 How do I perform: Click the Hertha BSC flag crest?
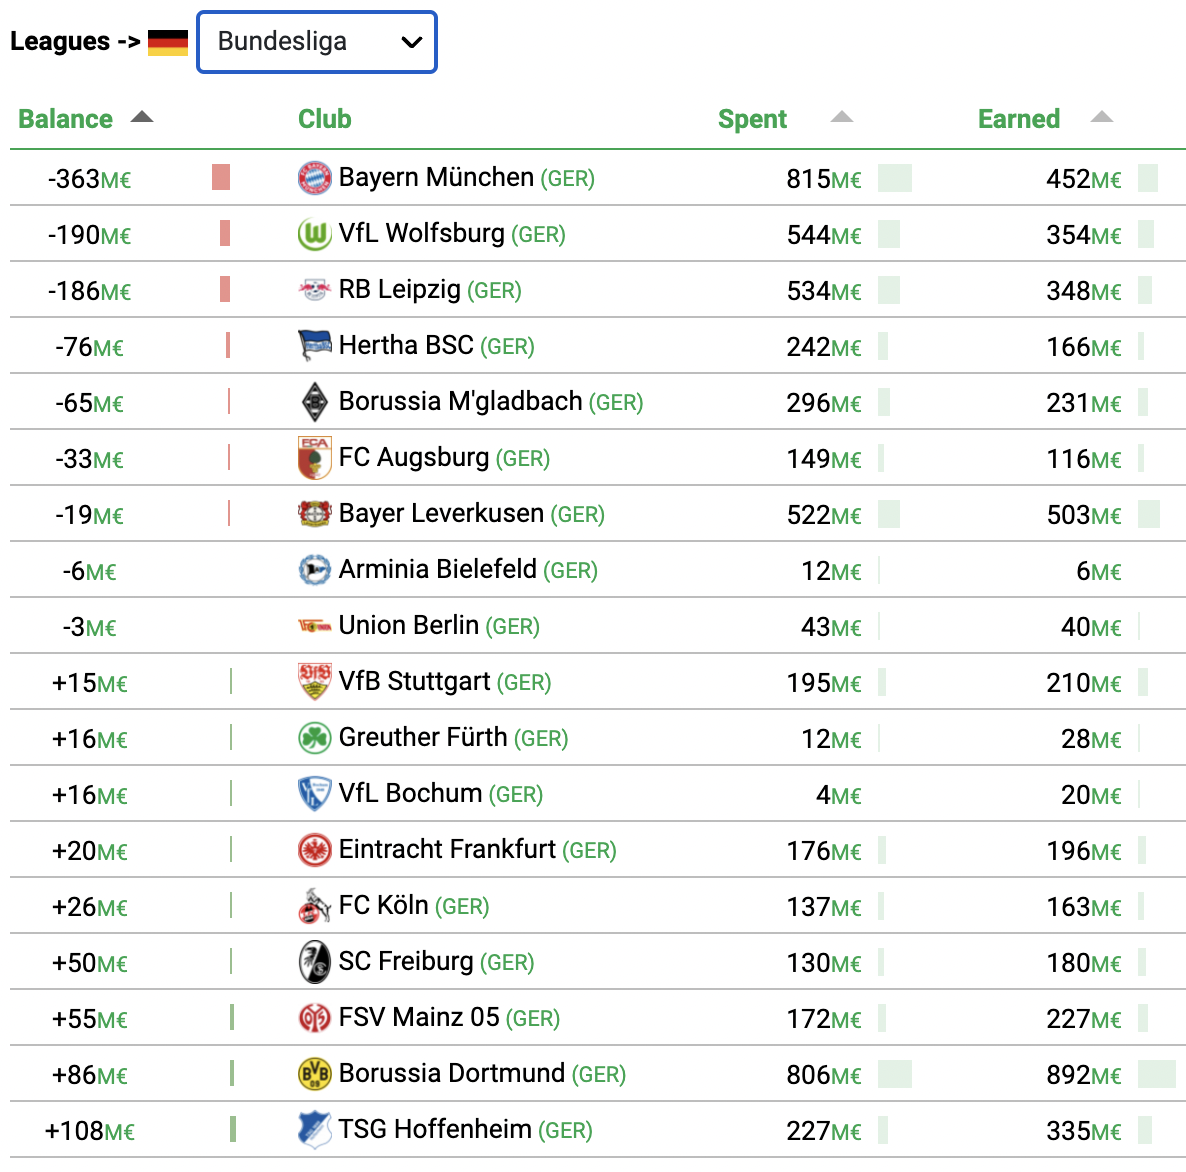tap(315, 346)
